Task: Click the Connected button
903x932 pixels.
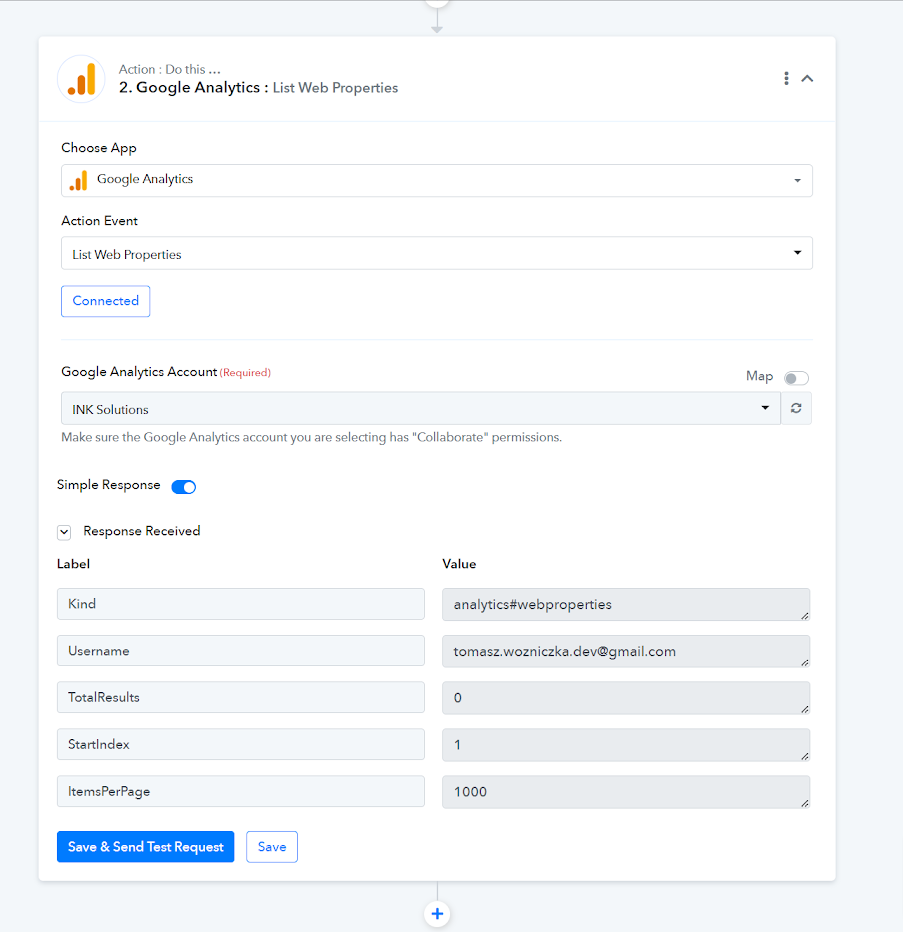Action: coord(105,301)
